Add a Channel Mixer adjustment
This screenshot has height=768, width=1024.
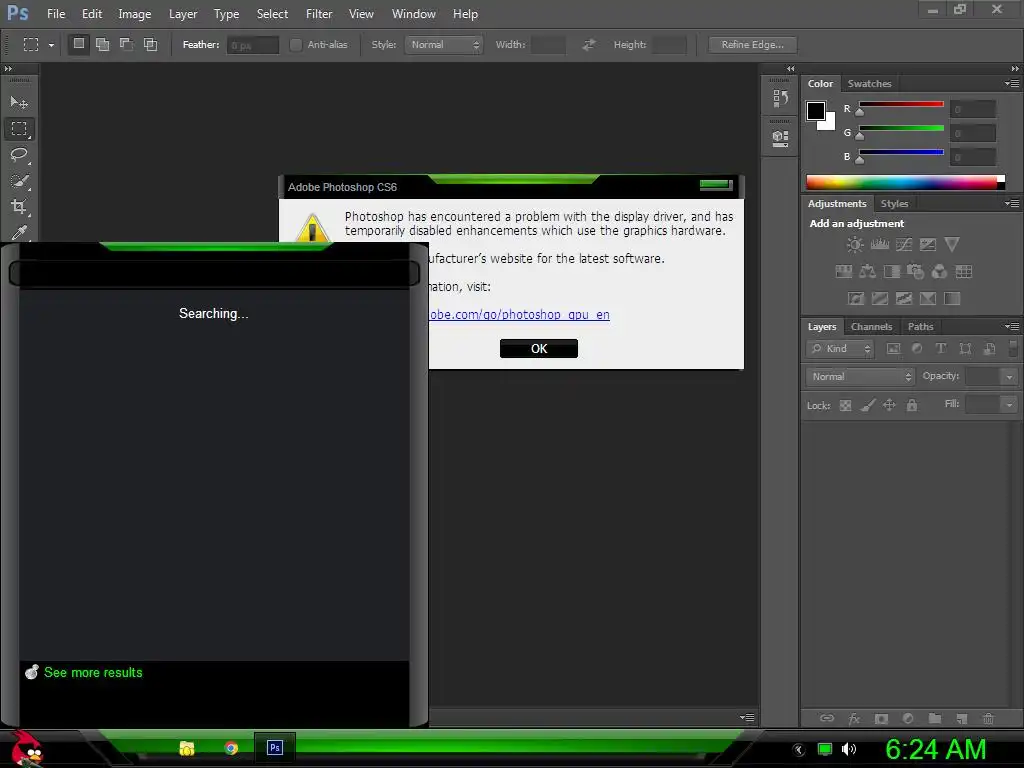pos(939,272)
